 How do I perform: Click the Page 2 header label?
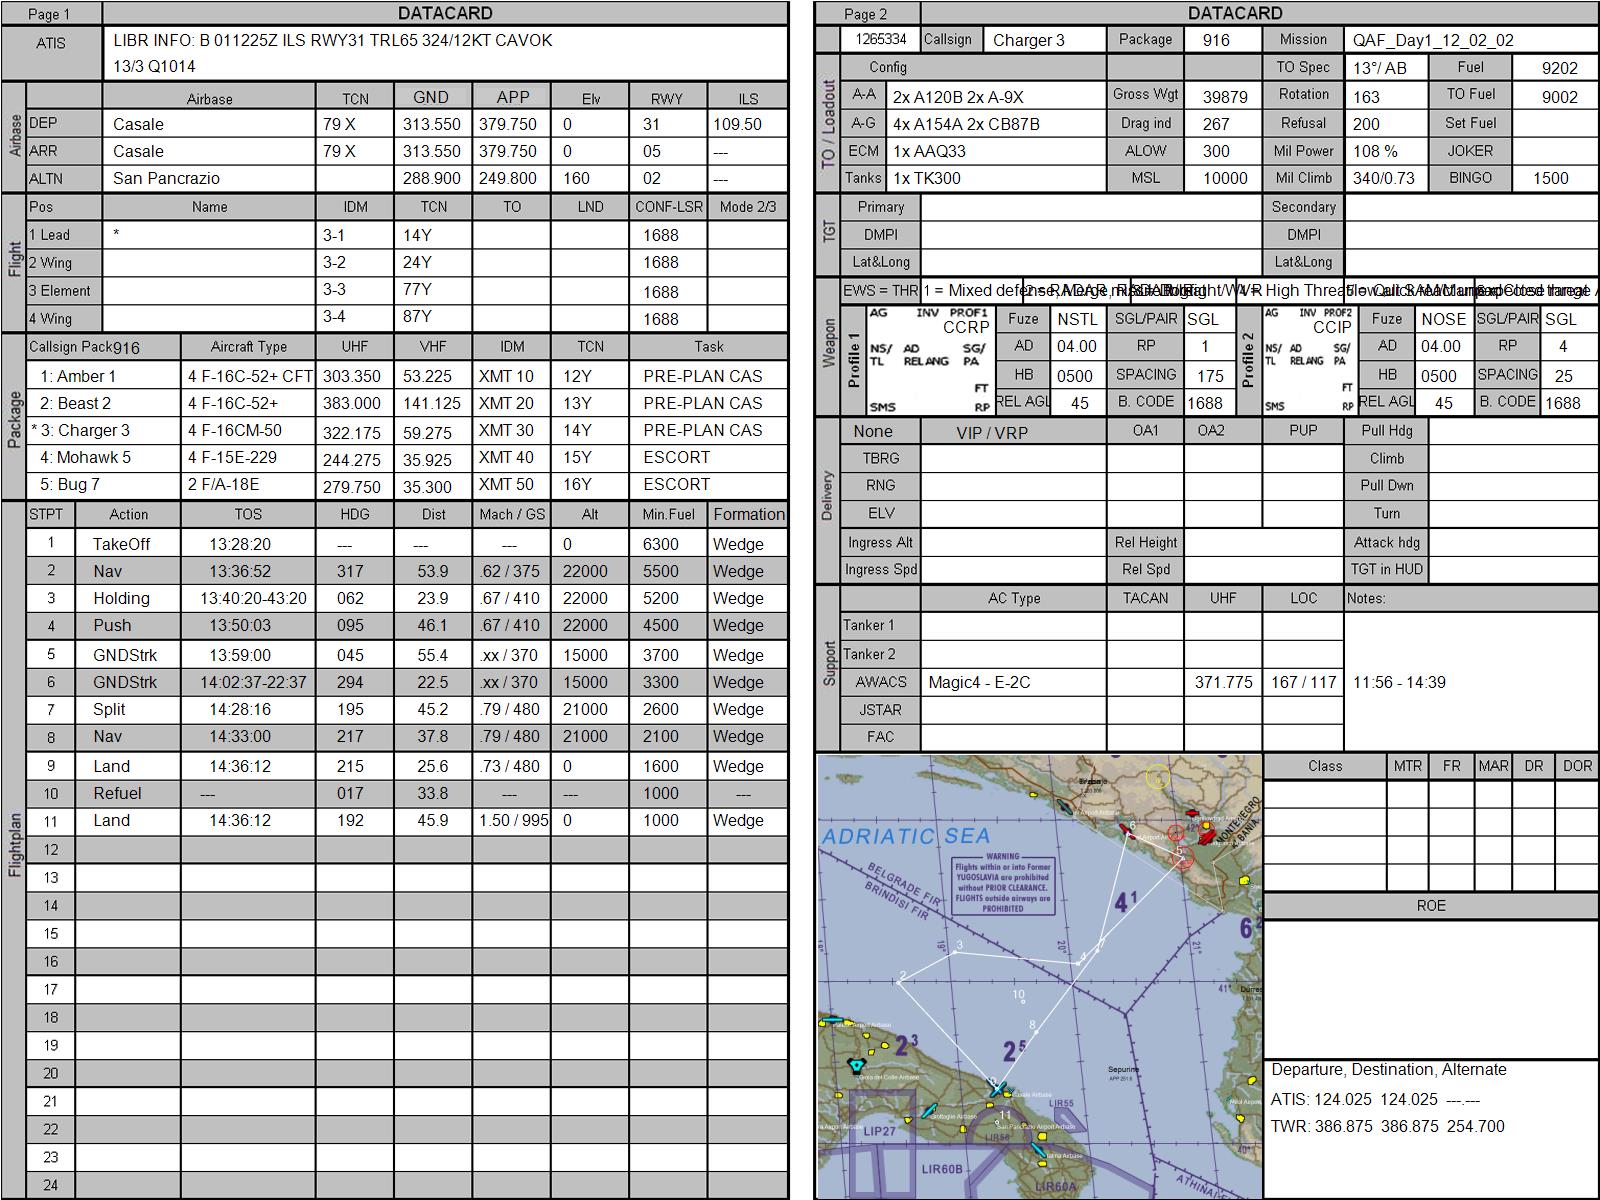[866, 14]
